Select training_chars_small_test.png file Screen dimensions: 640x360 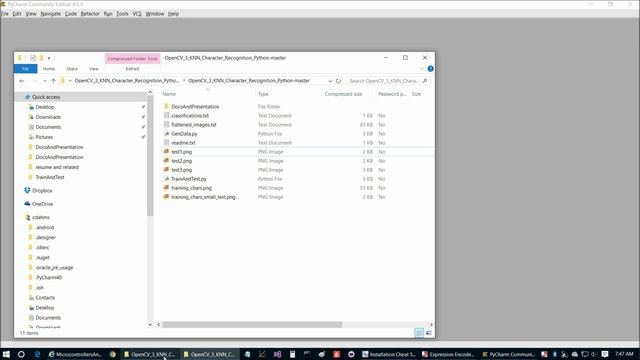[203, 197]
